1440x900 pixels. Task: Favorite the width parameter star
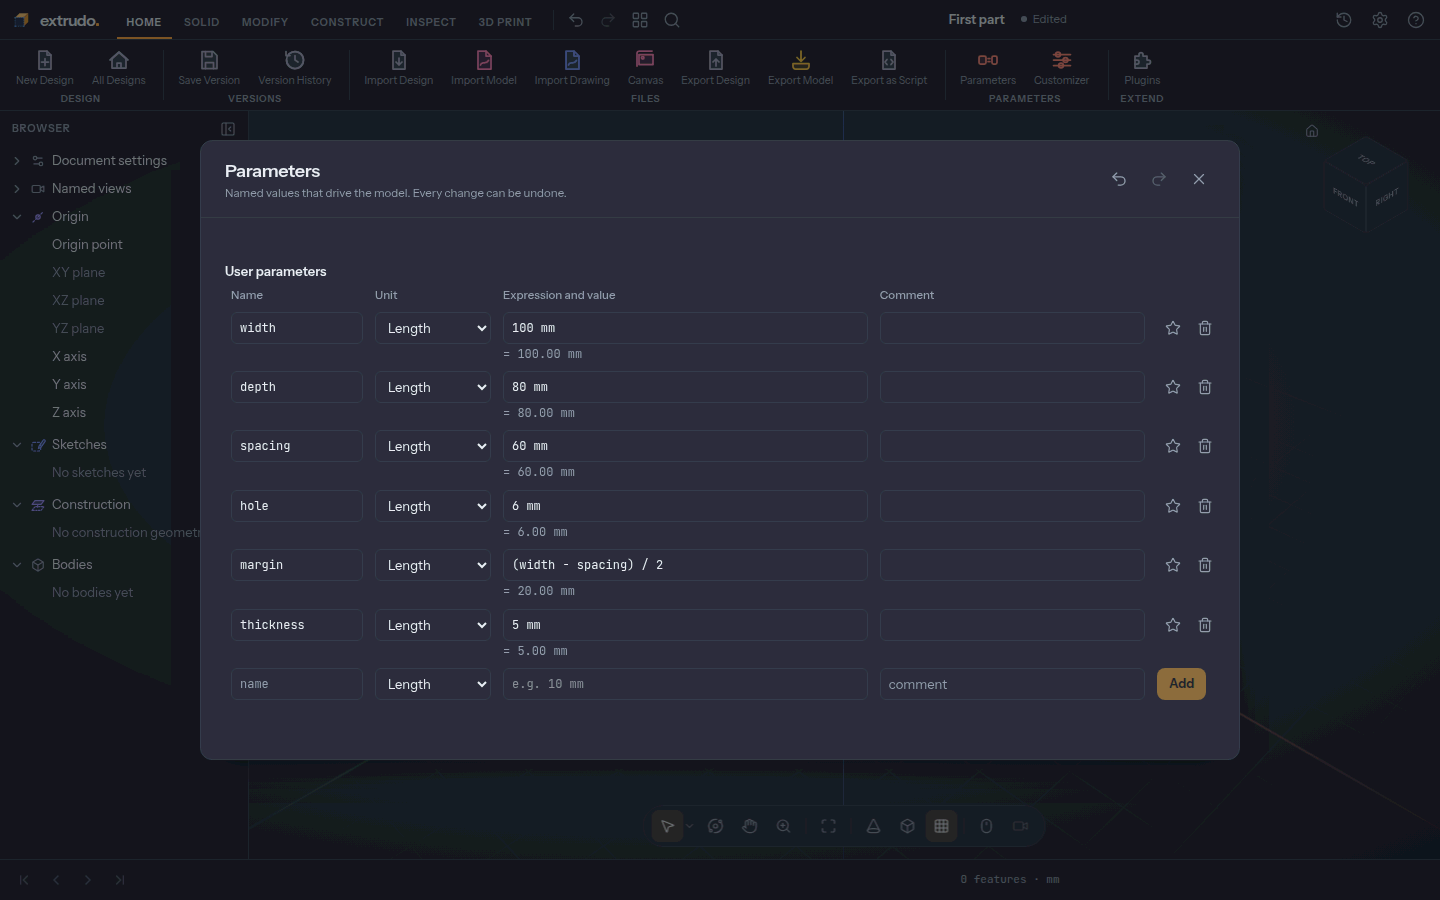coord(1173,328)
